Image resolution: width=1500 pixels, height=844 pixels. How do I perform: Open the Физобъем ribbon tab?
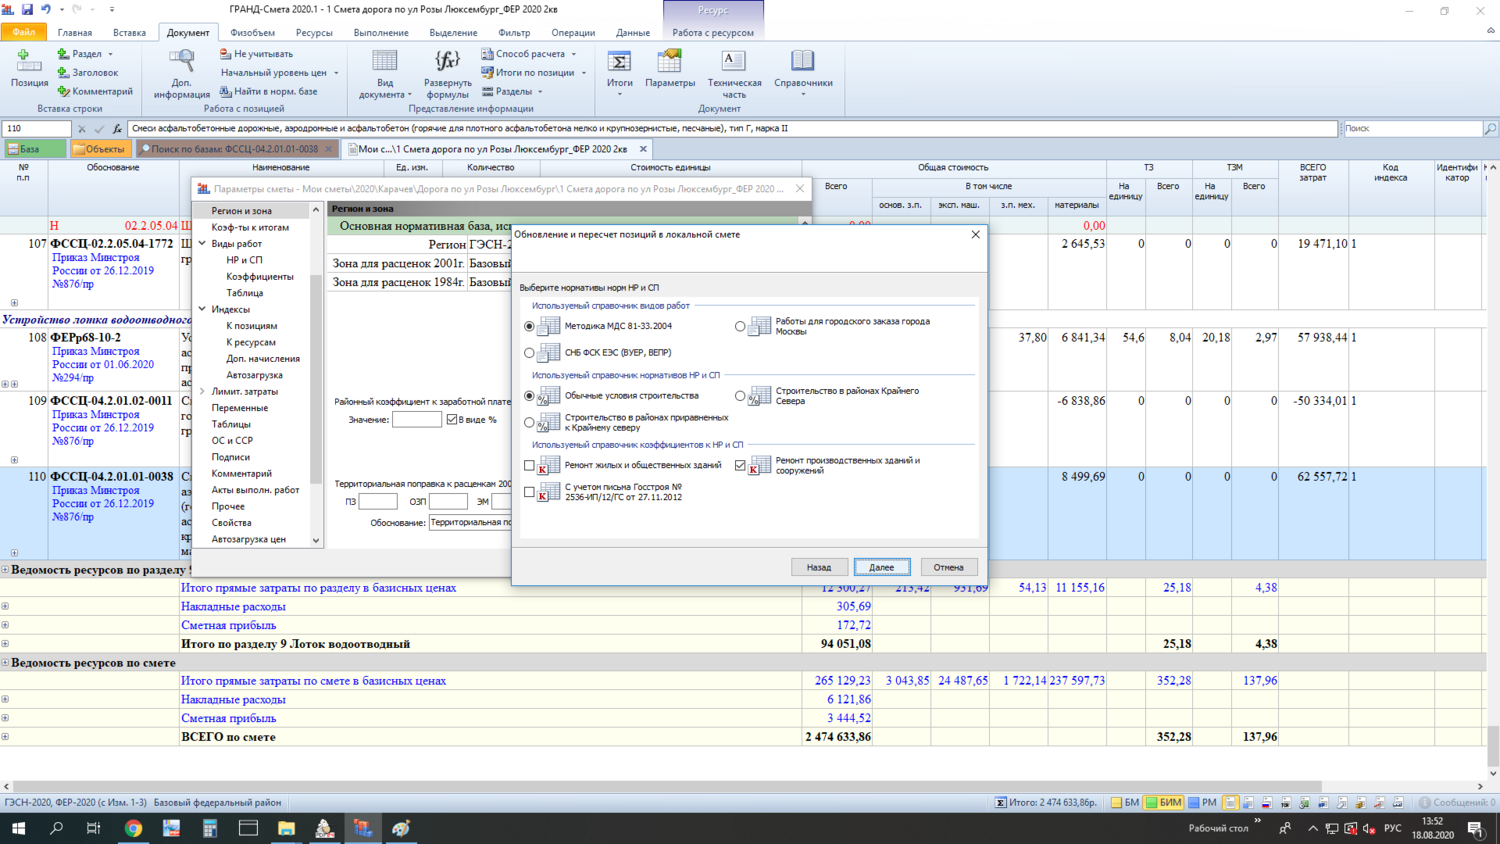pyautogui.click(x=252, y=32)
